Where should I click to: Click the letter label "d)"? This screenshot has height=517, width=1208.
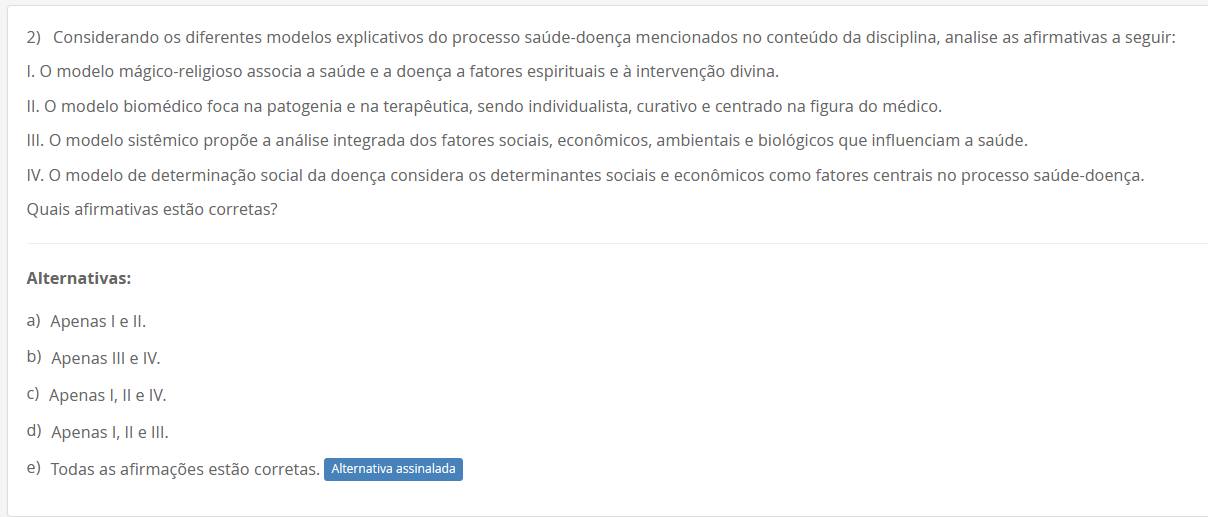(34, 431)
